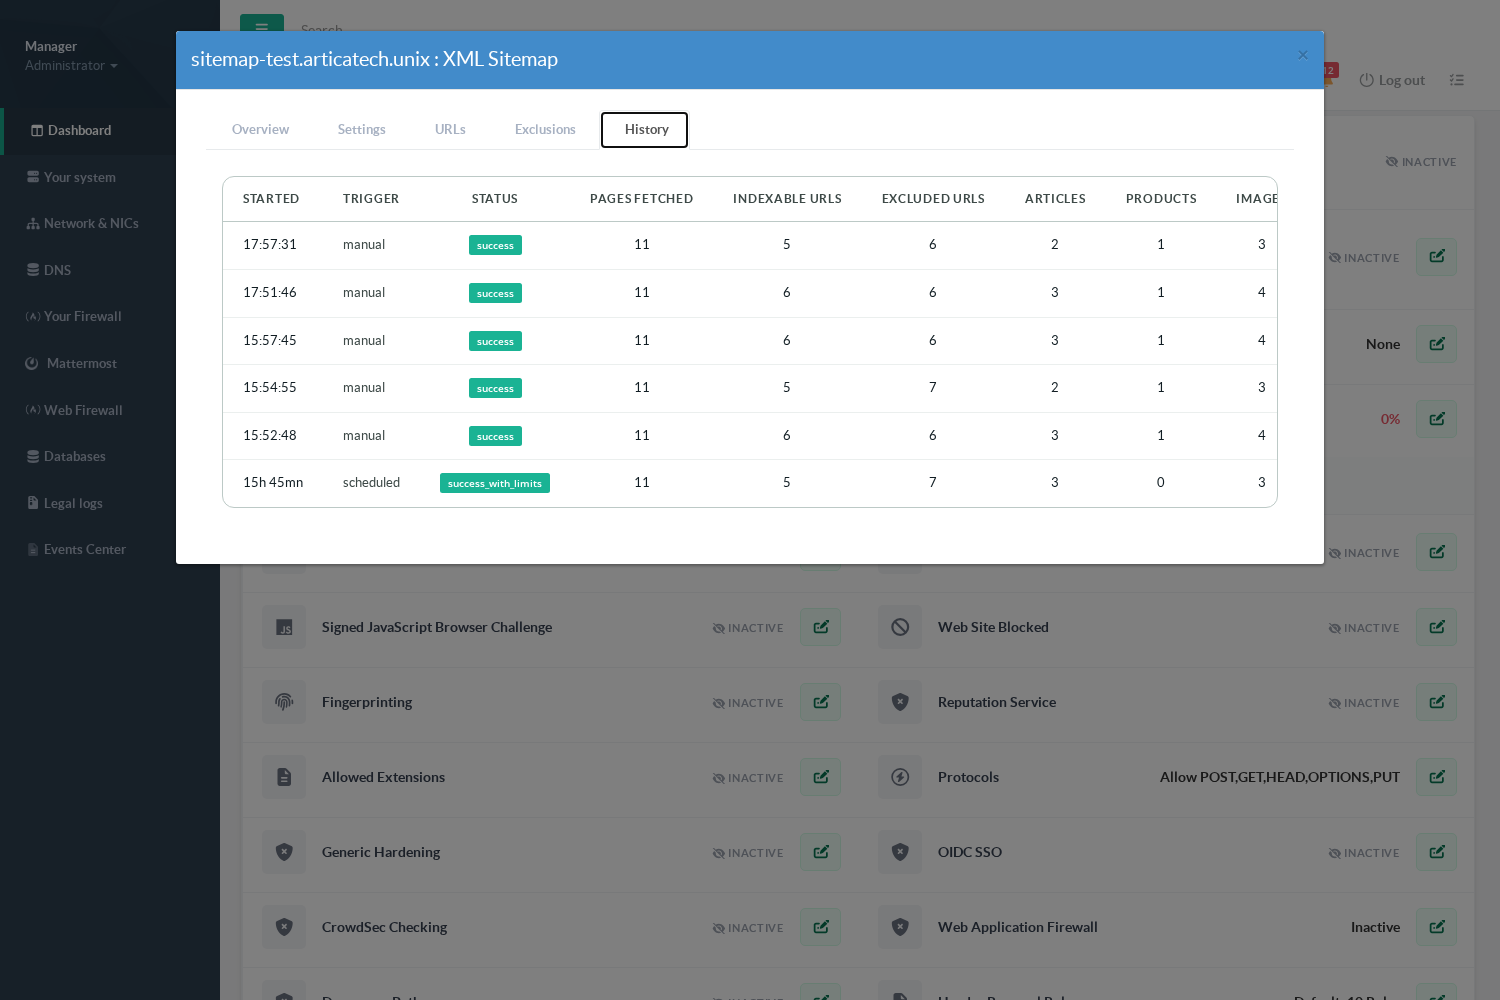Click the blocked circle icon beside Web Site Blocked
This screenshot has width=1500, height=1000.
[900, 627]
